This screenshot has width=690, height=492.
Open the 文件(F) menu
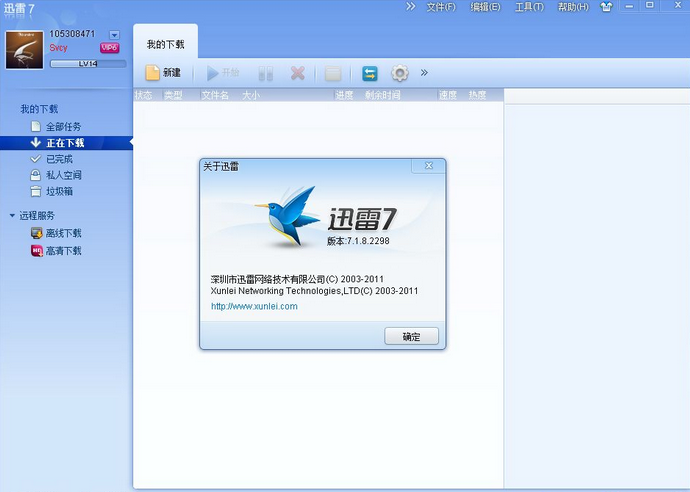(x=440, y=7)
